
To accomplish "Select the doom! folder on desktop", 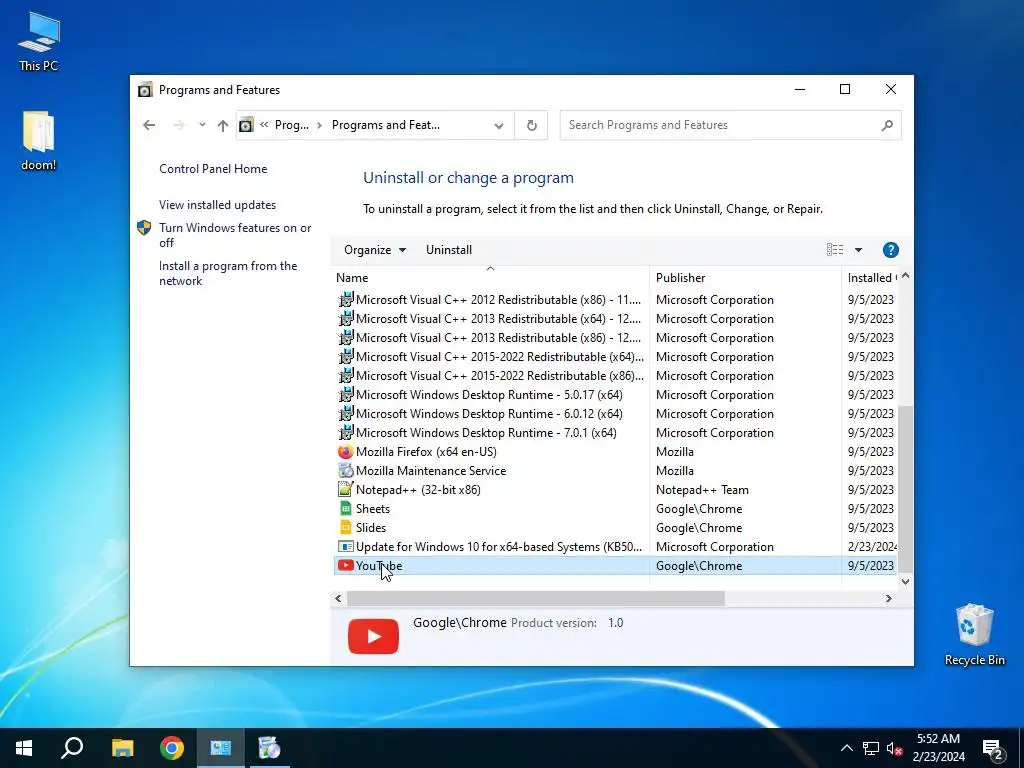I will 39,140.
